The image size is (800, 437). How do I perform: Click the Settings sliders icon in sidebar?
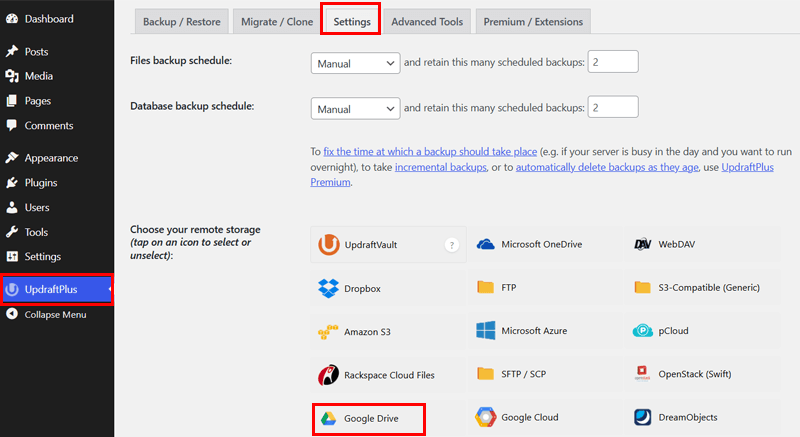pos(12,256)
